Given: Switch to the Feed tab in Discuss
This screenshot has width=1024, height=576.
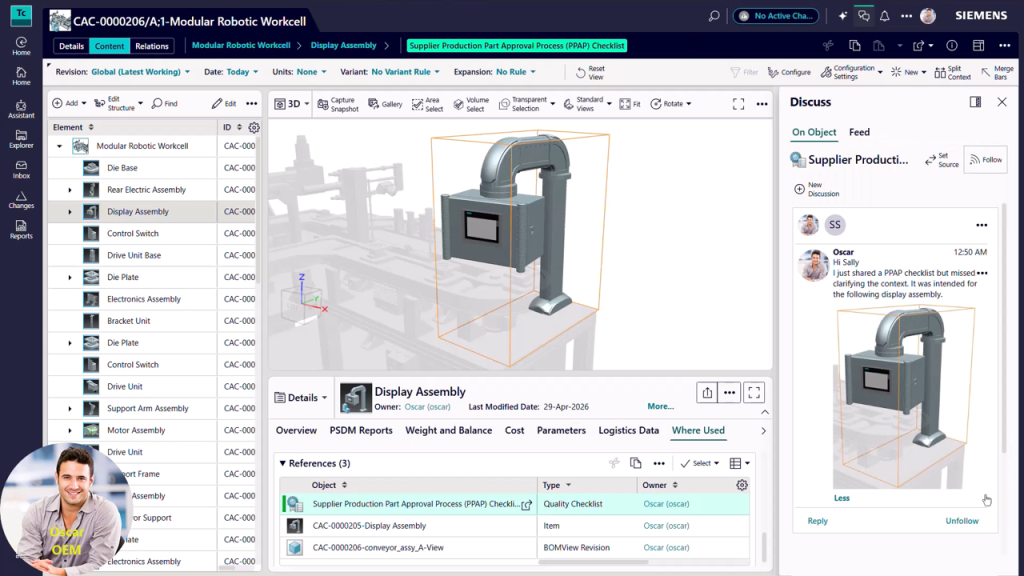Looking at the screenshot, I should (x=859, y=132).
